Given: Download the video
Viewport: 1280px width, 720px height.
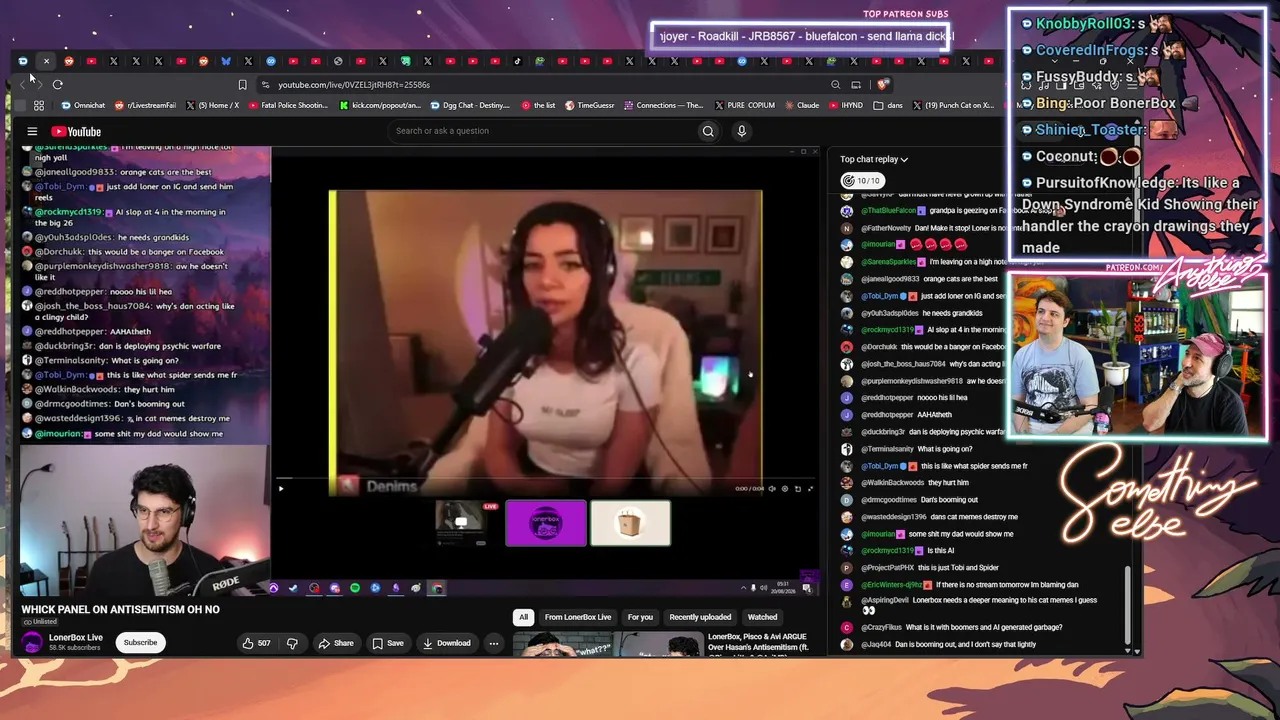Looking at the screenshot, I should 446,643.
